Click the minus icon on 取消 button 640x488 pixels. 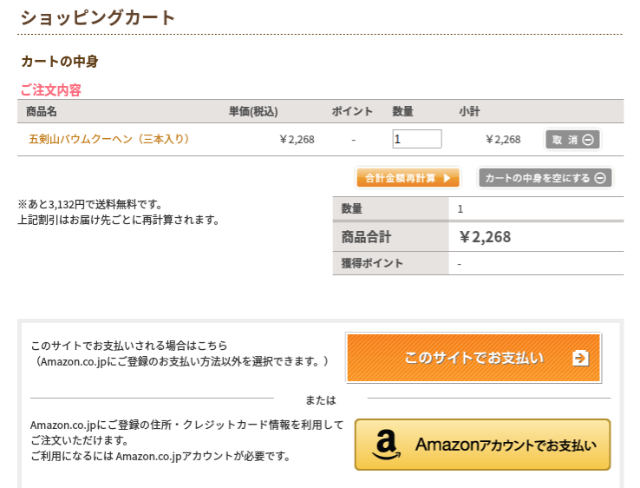coord(588,140)
